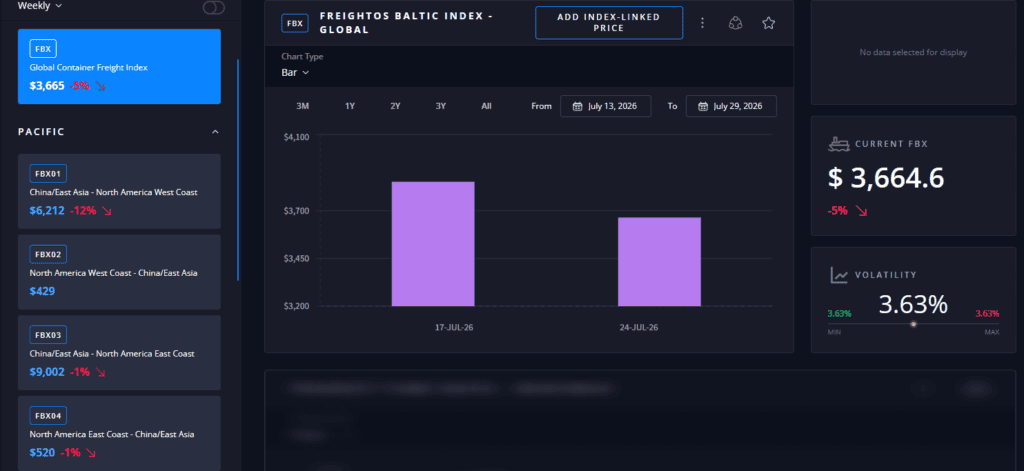Click the down arrow next to -12% on FBX01
The width and height of the screenshot is (1024, 471).
107,211
